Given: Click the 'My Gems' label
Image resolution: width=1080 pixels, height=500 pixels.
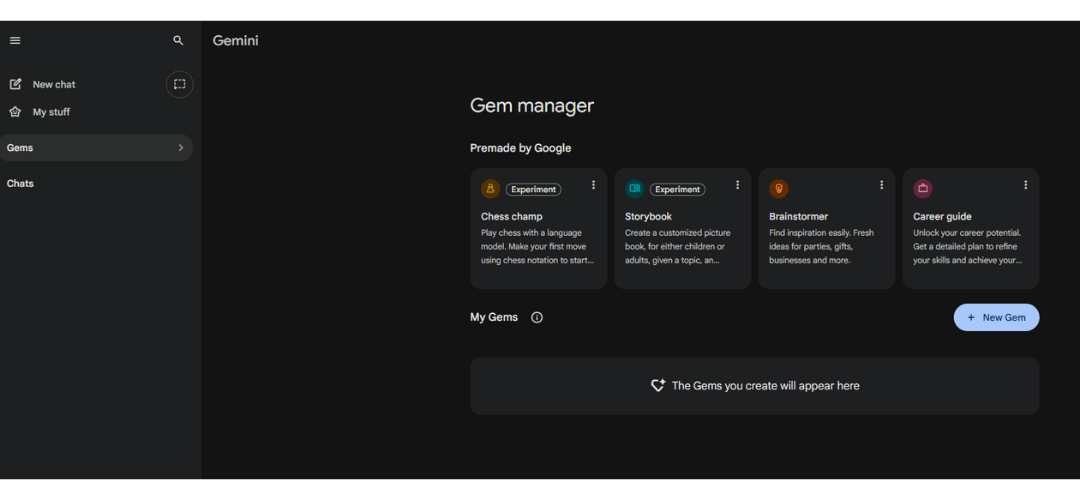Looking at the screenshot, I should (494, 317).
